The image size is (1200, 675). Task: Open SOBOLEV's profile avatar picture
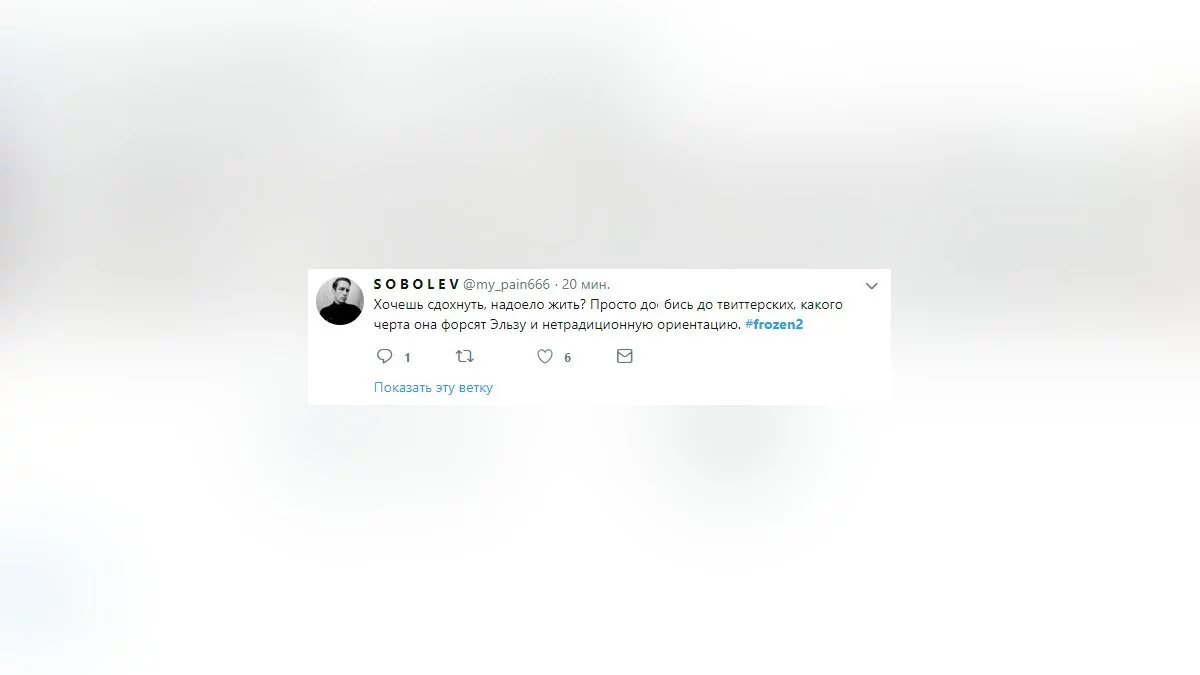pos(340,300)
